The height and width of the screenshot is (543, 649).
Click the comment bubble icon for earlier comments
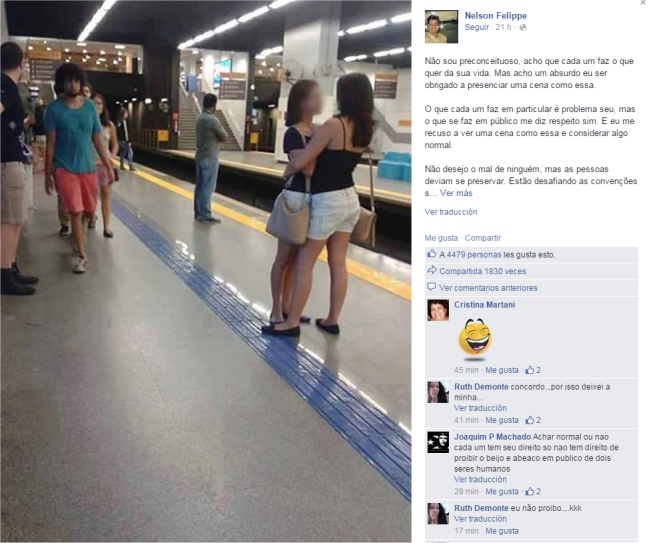point(432,287)
